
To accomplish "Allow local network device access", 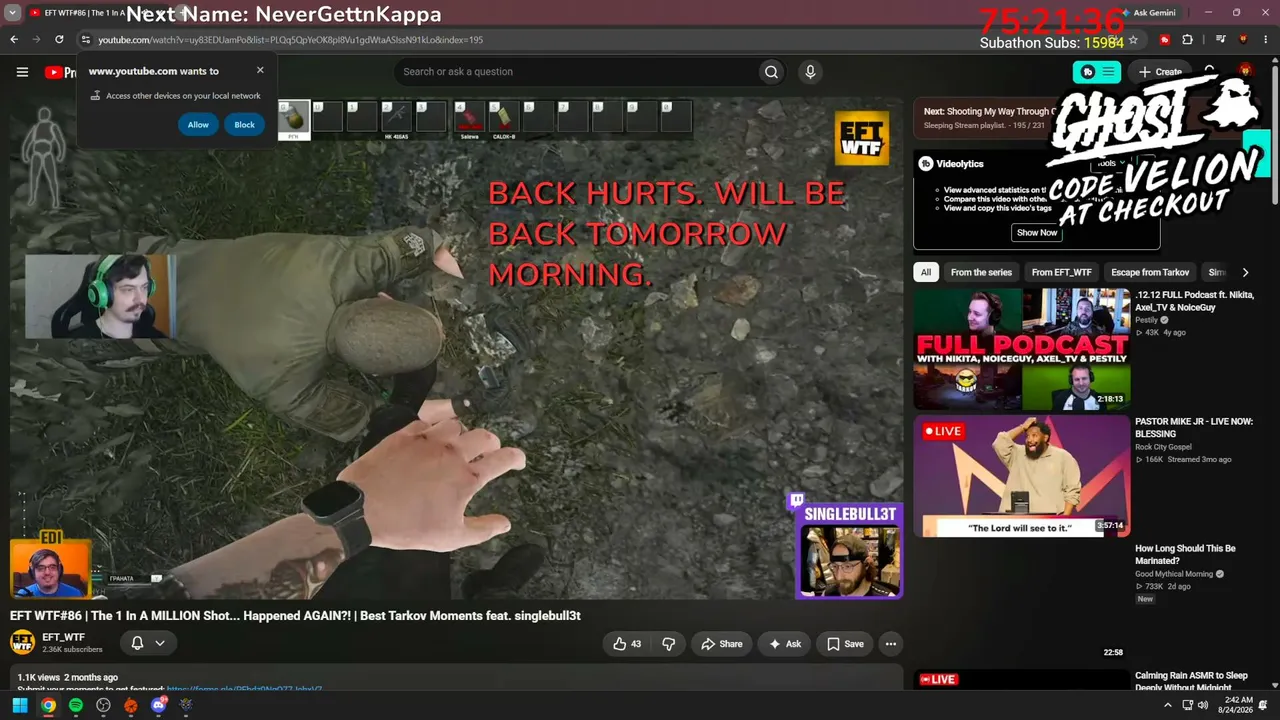I will point(198,125).
